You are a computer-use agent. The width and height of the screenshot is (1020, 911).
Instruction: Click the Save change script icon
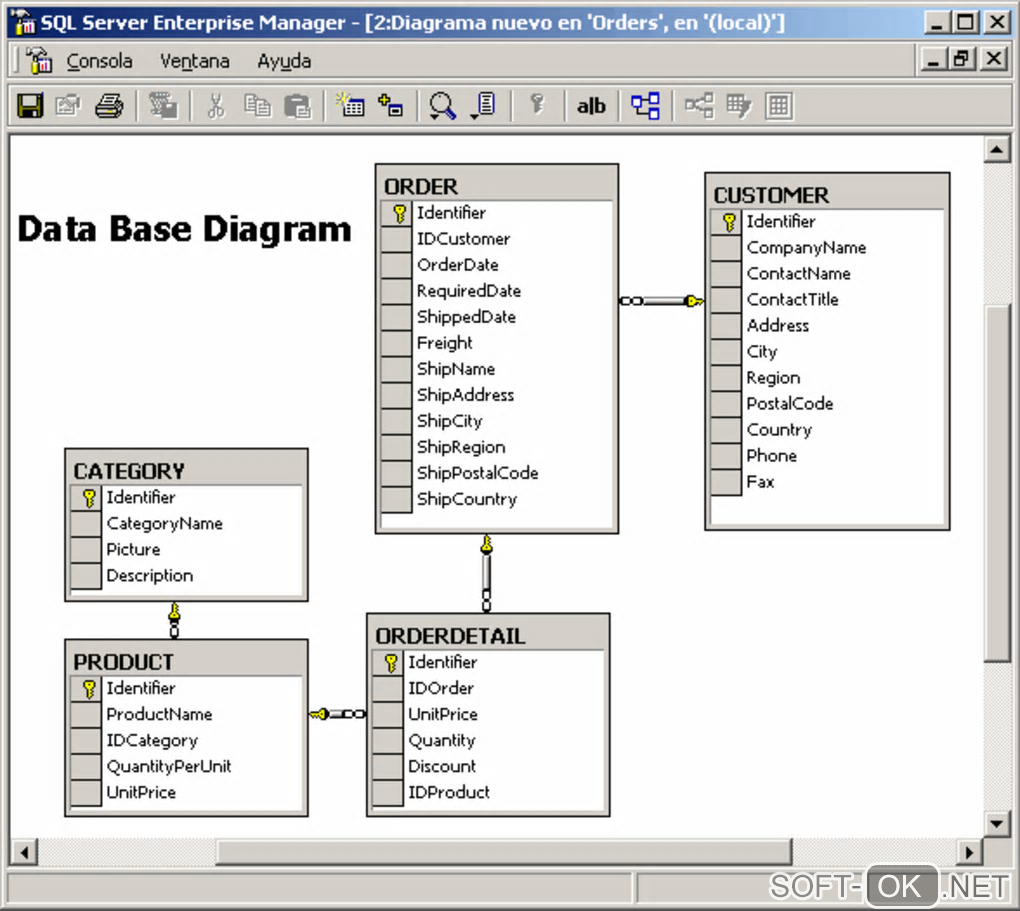point(163,105)
